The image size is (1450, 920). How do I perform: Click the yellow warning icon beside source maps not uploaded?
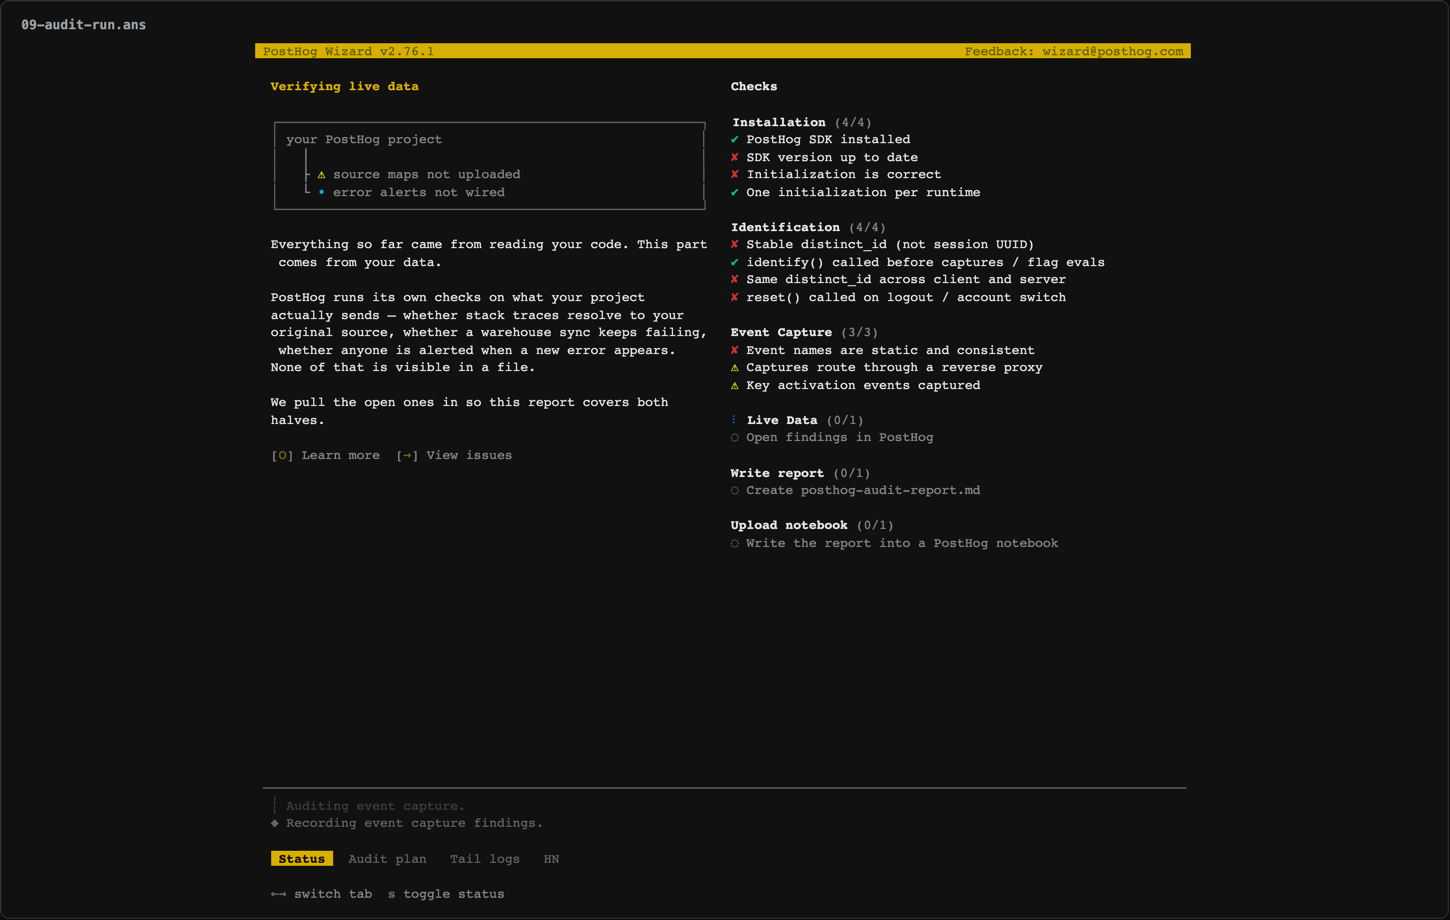point(321,174)
